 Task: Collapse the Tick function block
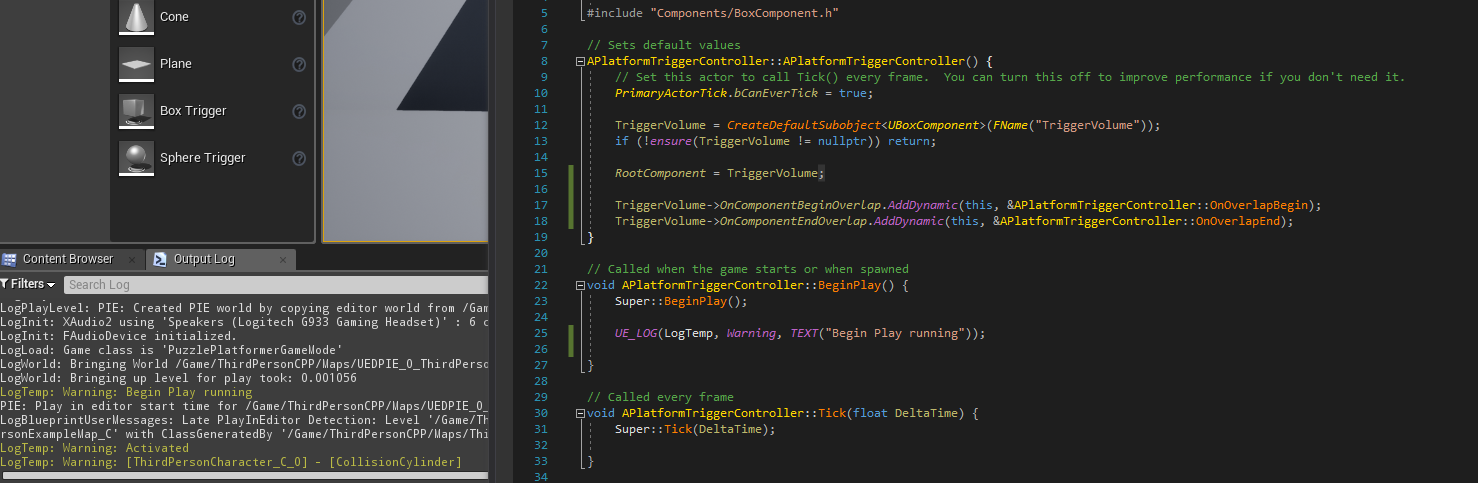point(581,414)
